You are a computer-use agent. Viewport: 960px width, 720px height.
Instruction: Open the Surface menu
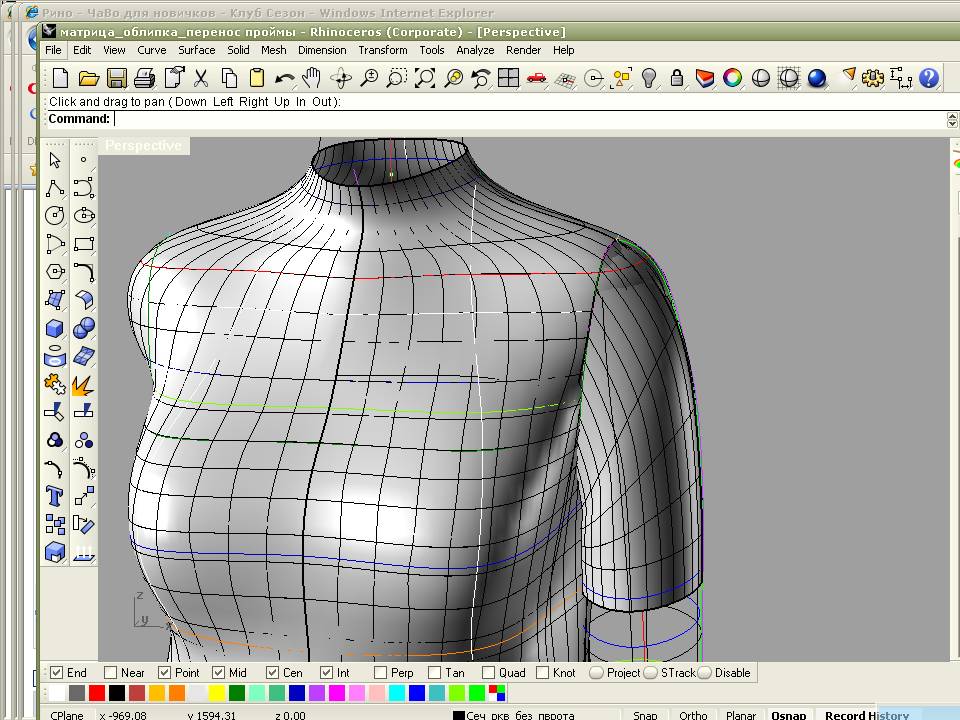click(x=196, y=50)
